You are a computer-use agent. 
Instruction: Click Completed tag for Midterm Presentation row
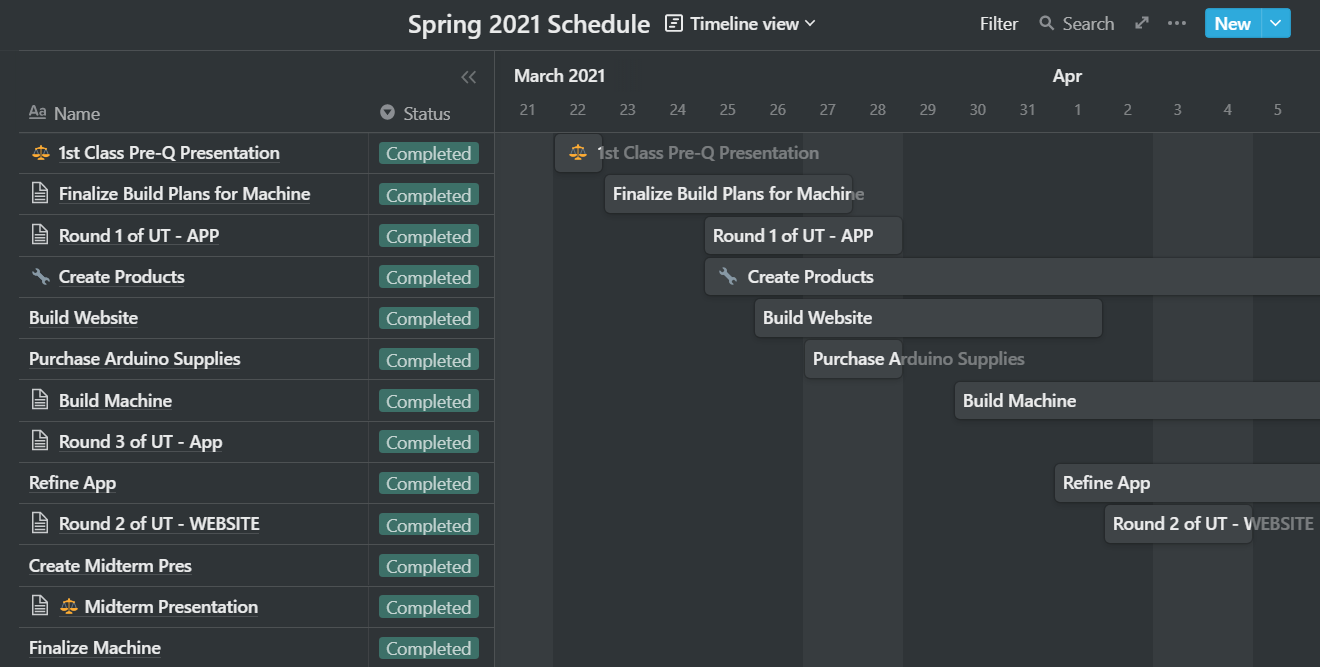click(x=429, y=607)
